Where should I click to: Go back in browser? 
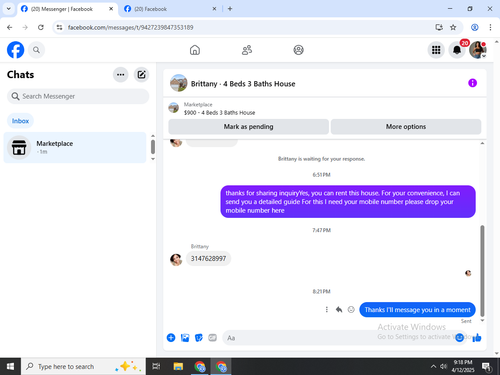coord(10,27)
